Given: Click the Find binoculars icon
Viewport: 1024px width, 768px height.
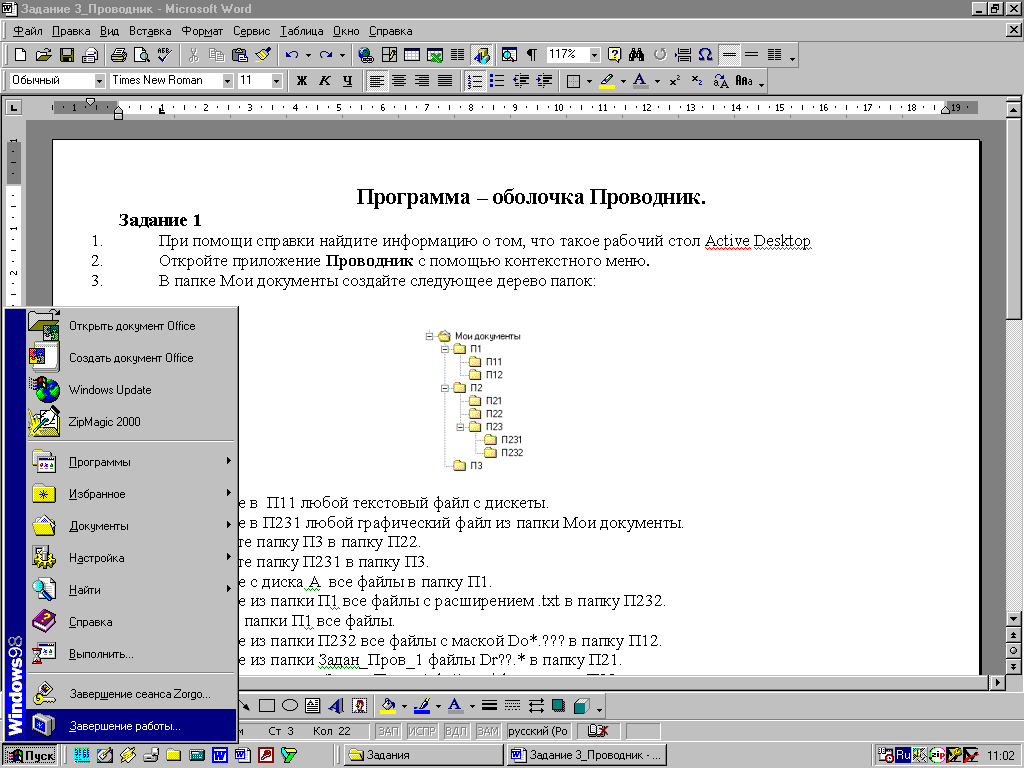Looking at the screenshot, I should tap(636, 55).
